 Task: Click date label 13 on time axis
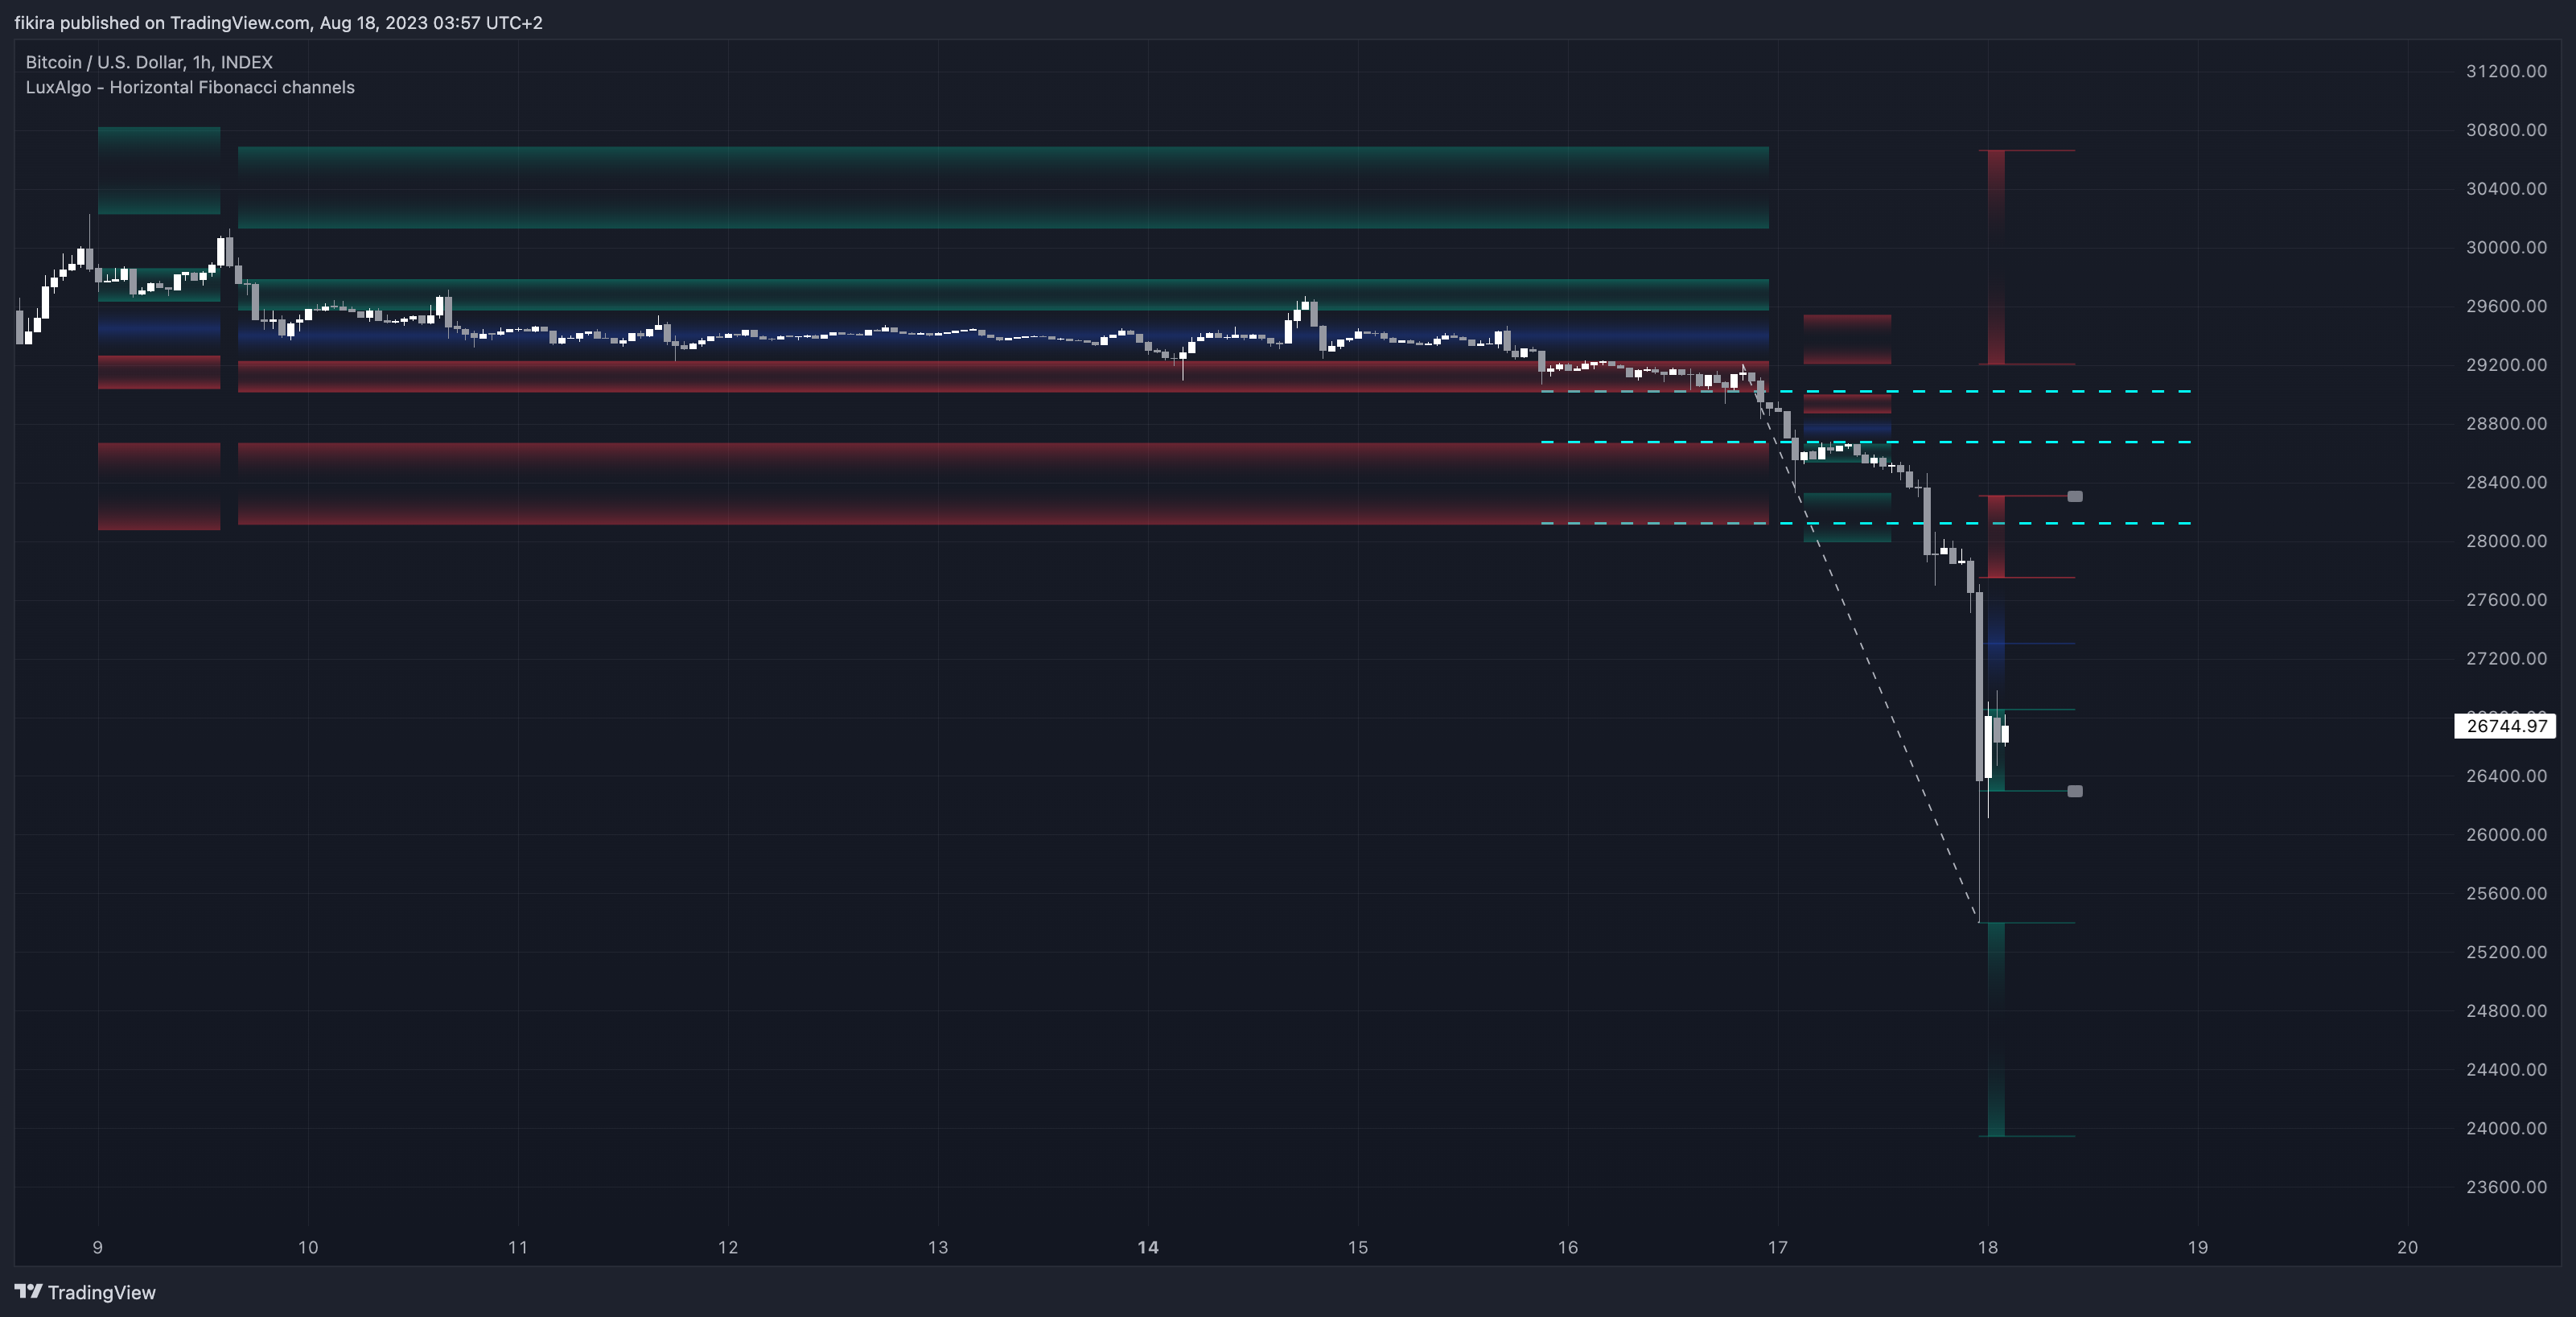pos(938,1247)
